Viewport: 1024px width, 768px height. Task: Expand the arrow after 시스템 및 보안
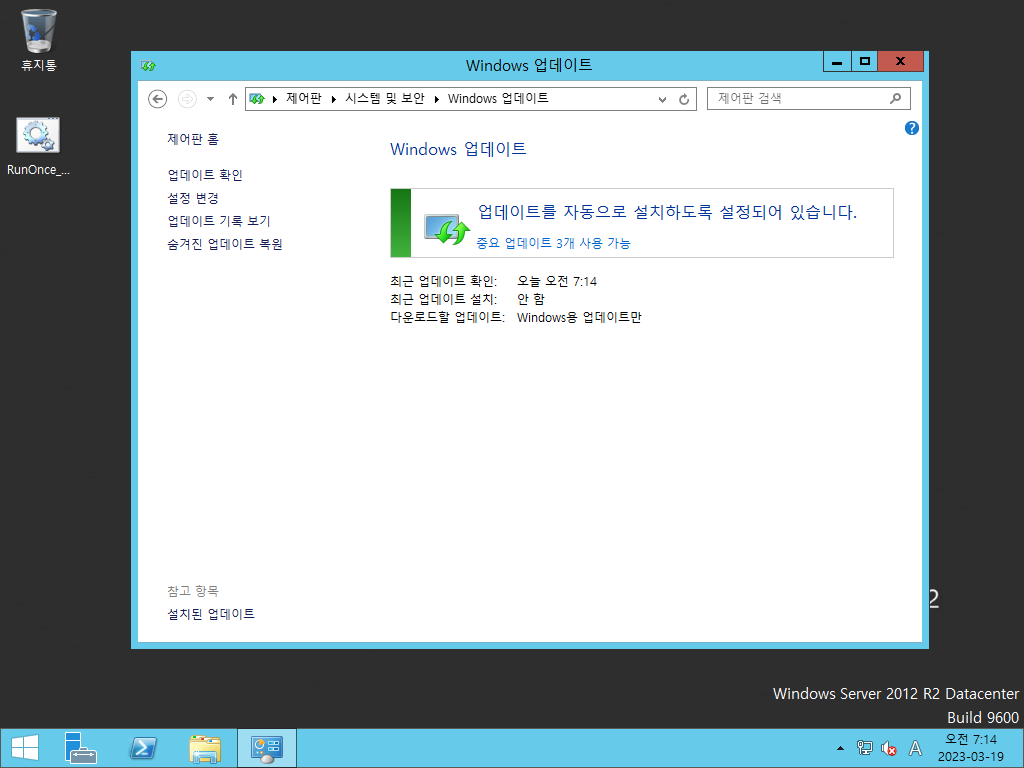pyautogui.click(x=437, y=99)
